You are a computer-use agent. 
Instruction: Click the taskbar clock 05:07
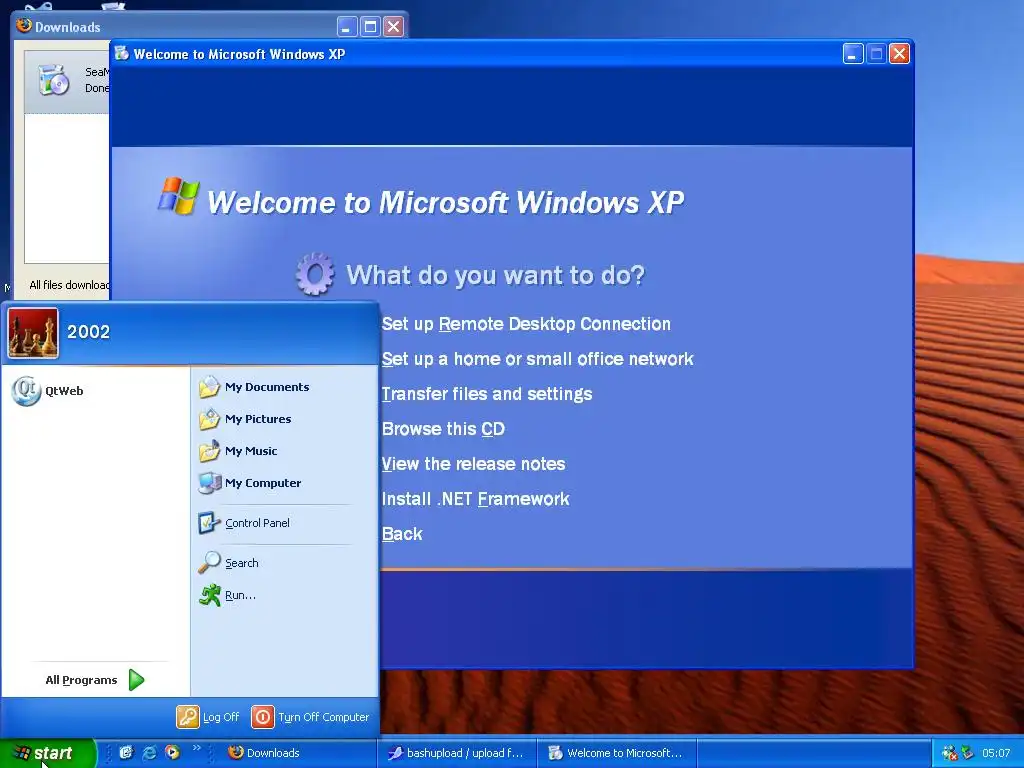pos(996,753)
